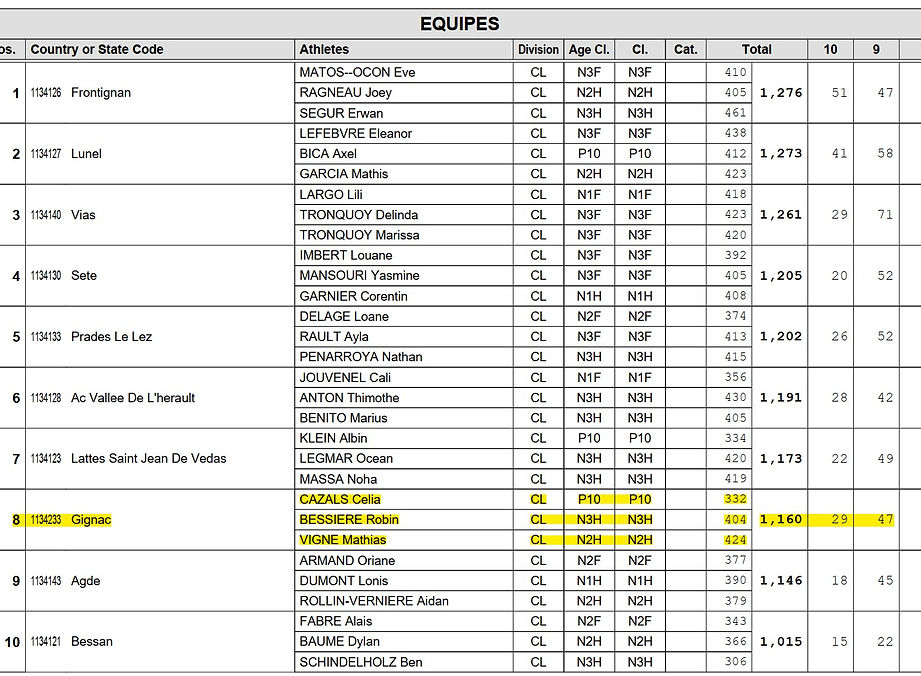Click Agde team total 1,146
The width and height of the screenshot is (921, 676).
pos(781,581)
